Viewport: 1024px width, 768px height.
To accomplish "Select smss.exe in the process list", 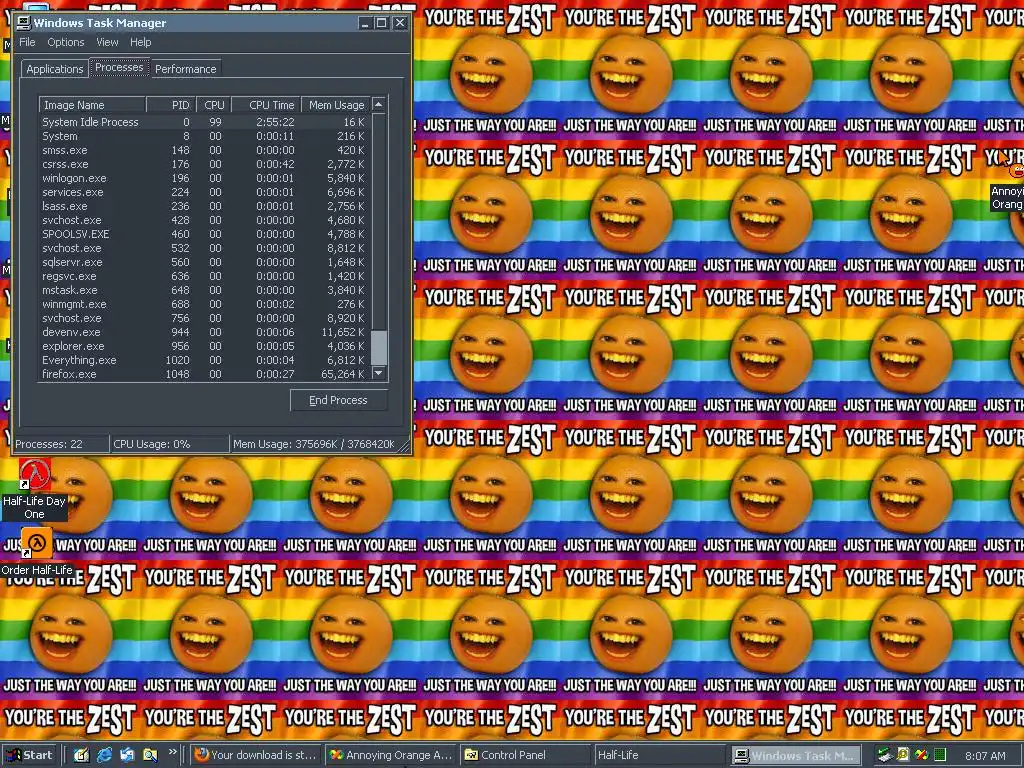I will pyautogui.click(x=204, y=150).
